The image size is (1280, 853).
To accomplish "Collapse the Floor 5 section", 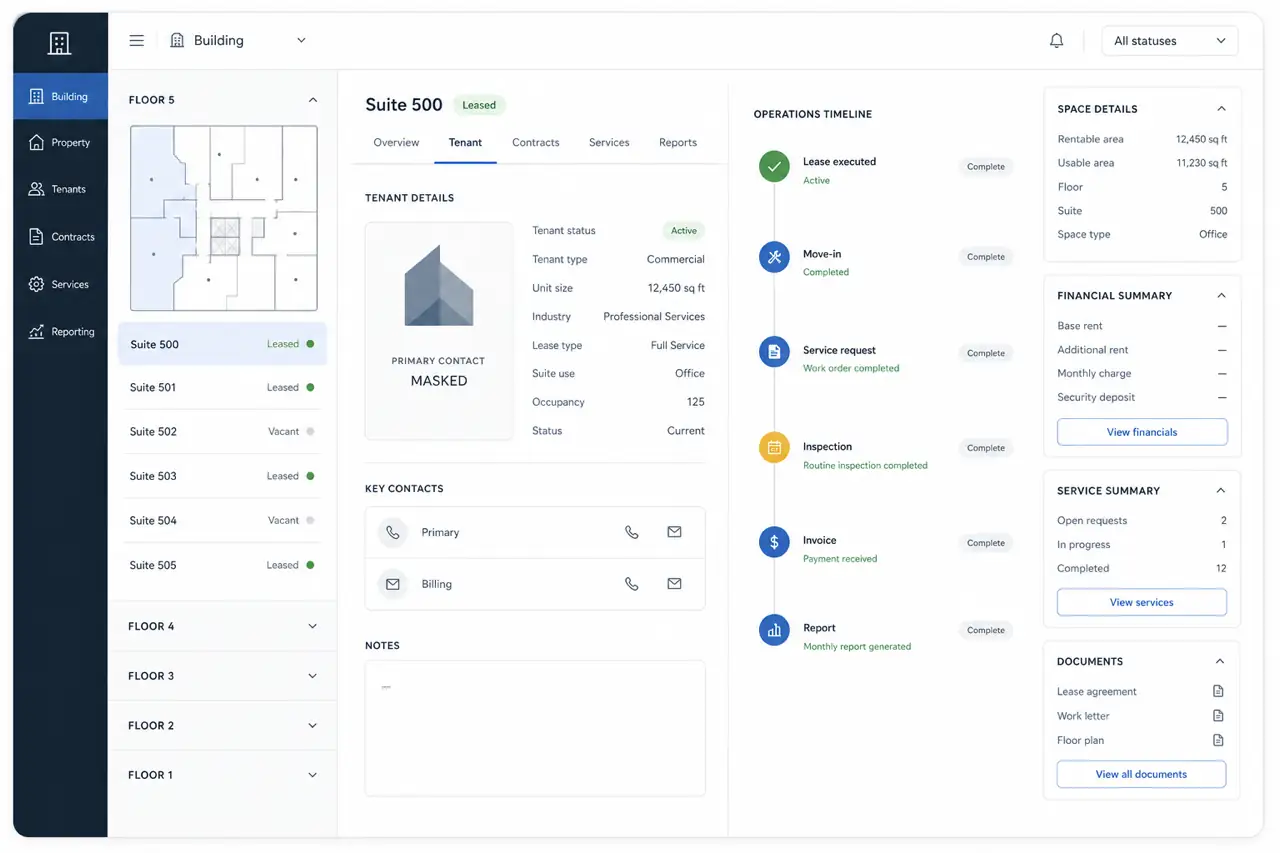I will [313, 100].
